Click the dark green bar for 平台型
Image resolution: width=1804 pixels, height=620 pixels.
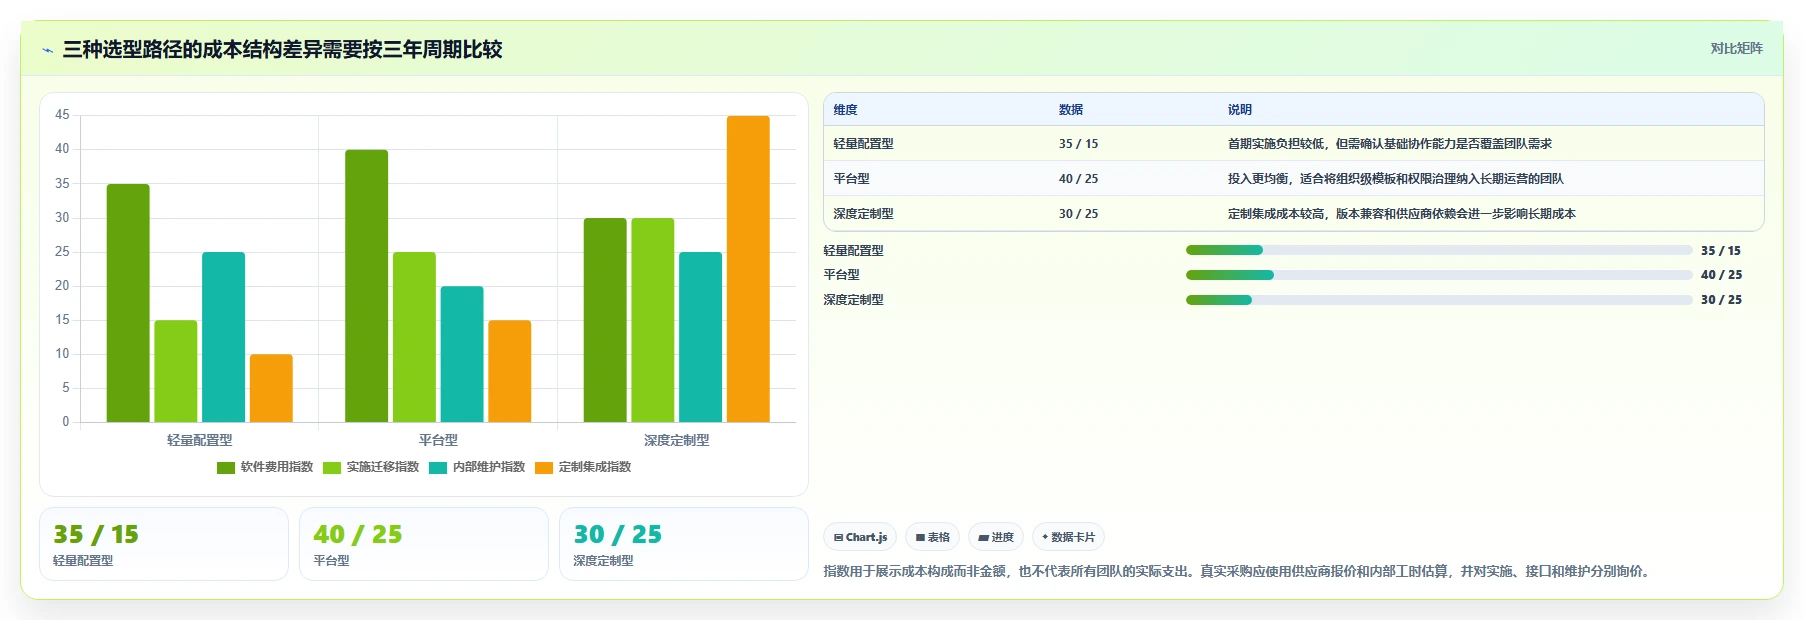[366, 286]
